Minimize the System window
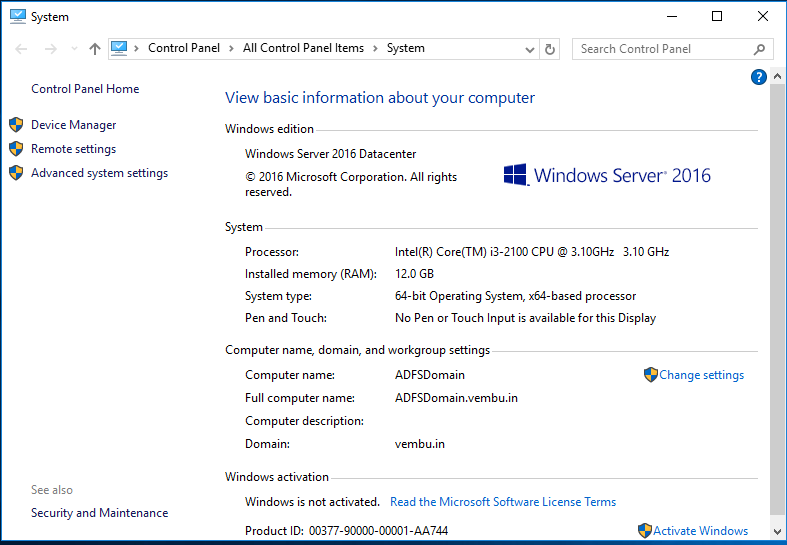The width and height of the screenshot is (787, 545). (672, 17)
